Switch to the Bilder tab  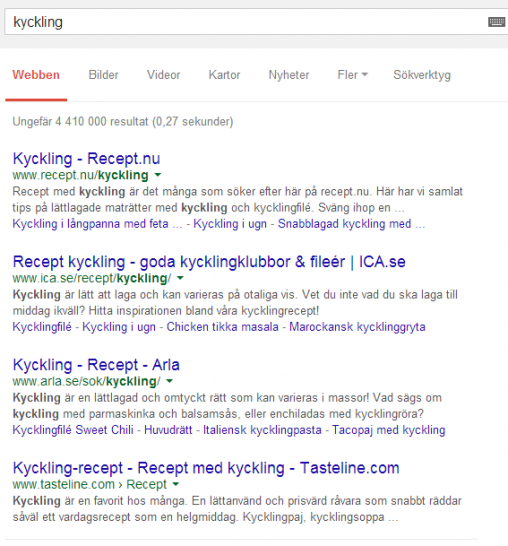coord(103,75)
